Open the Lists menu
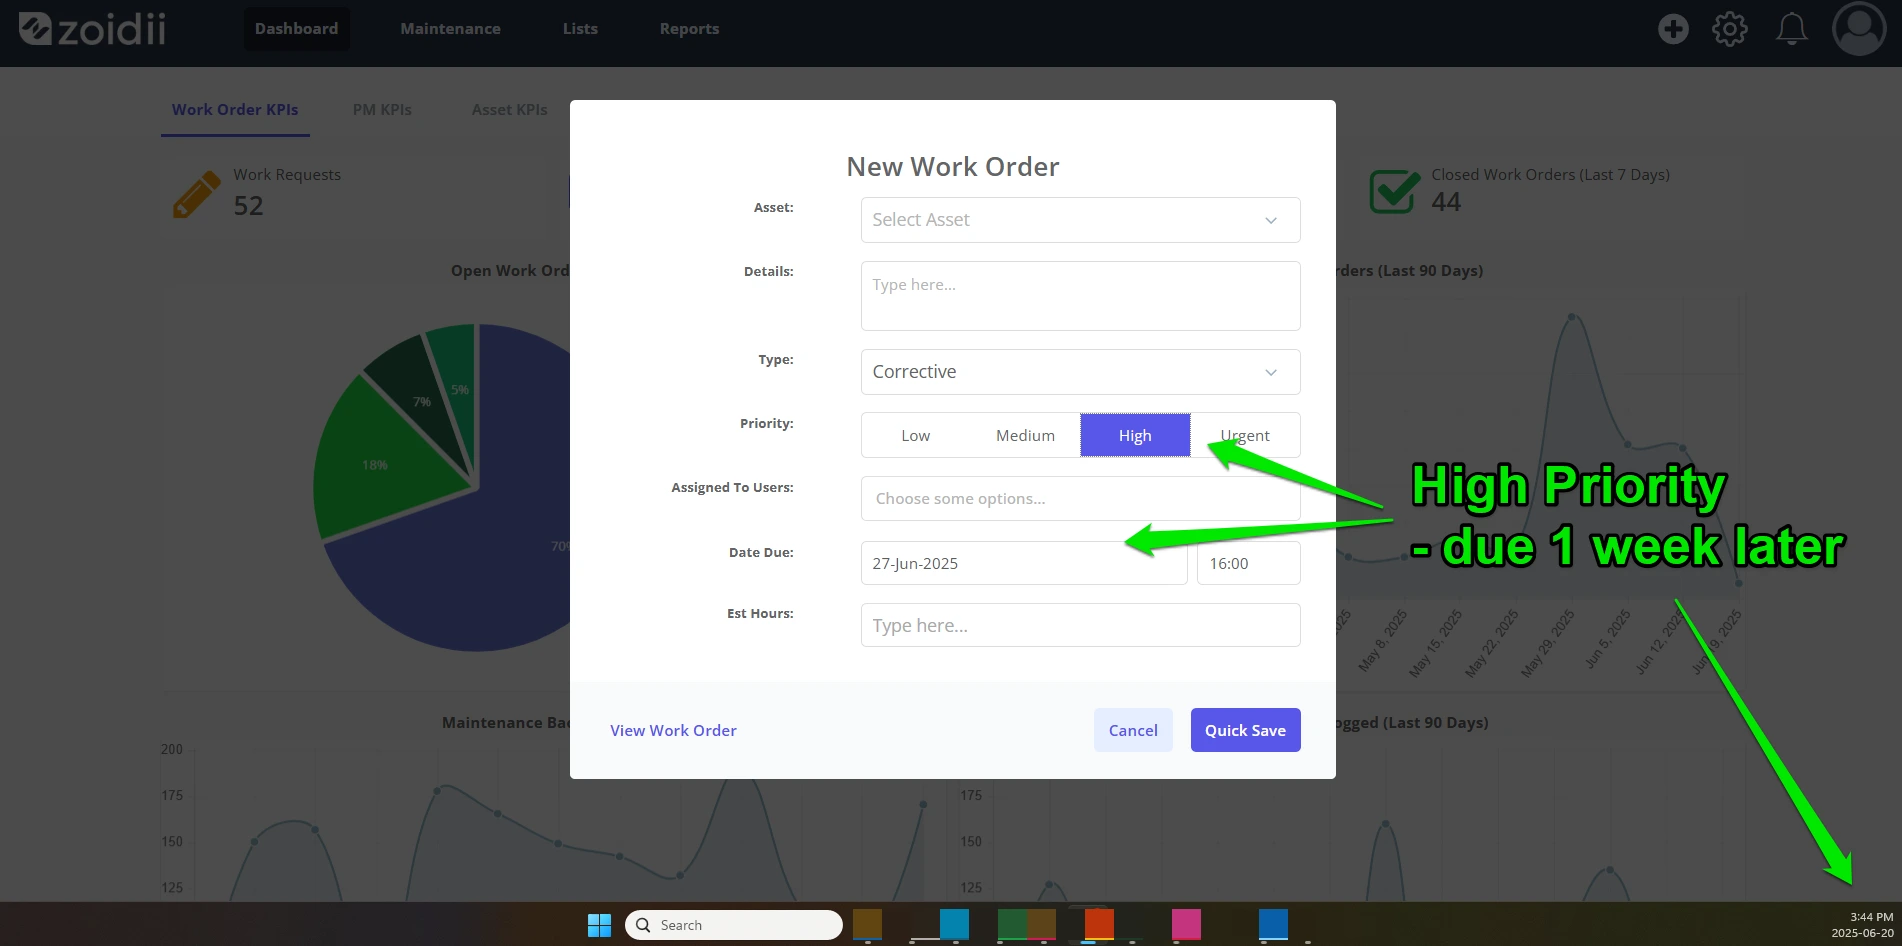 (580, 28)
